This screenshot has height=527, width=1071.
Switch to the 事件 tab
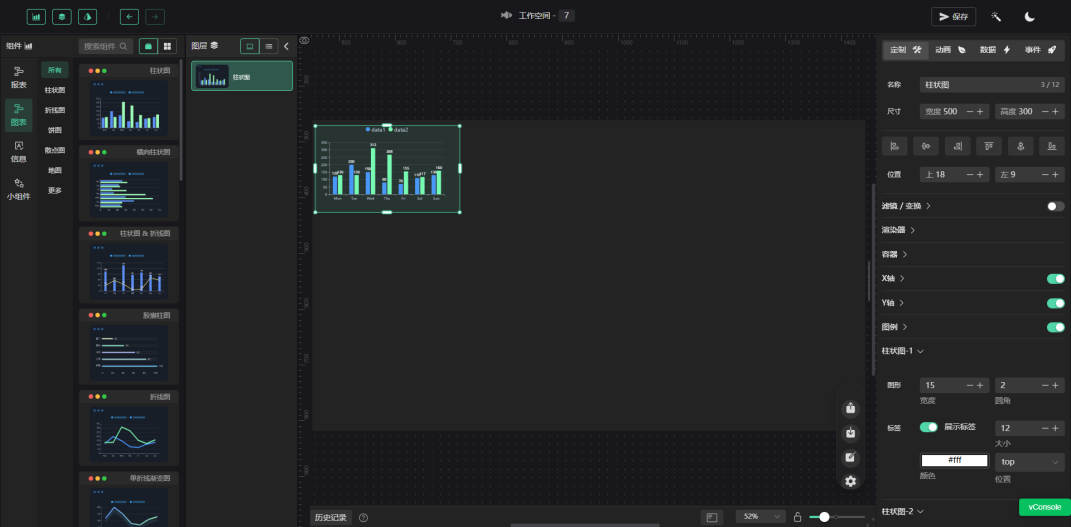1041,50
